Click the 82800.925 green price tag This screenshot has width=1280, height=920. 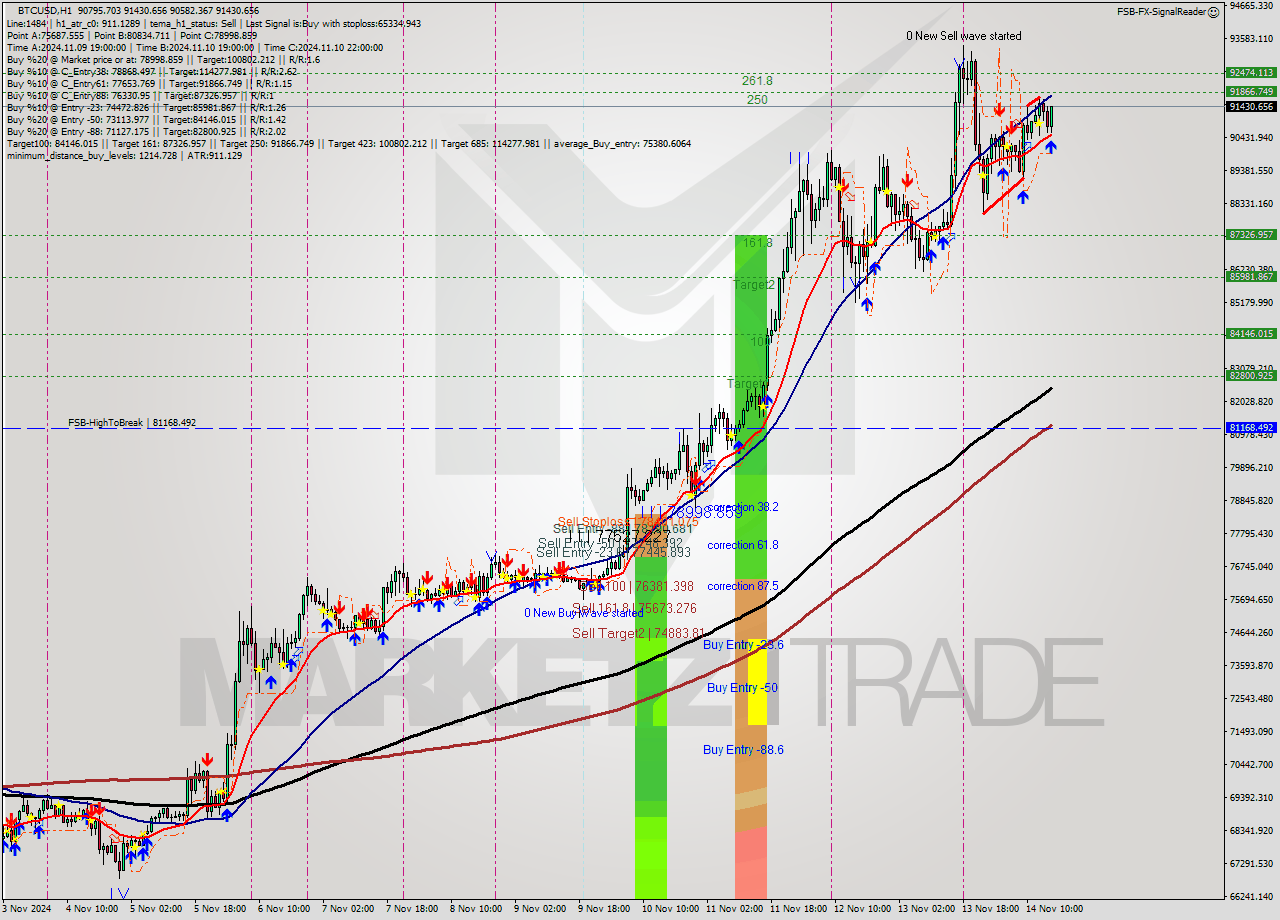pyautogui.click(x=1251, y=376)
